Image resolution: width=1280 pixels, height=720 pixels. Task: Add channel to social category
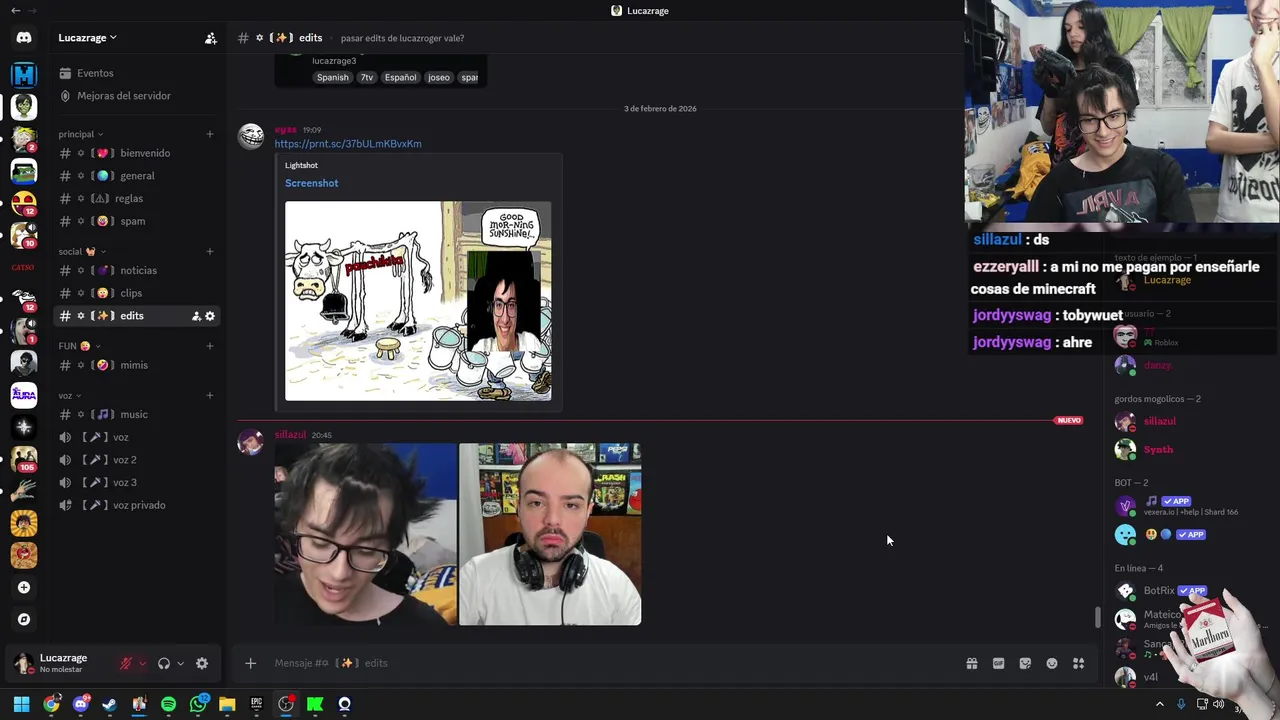[x=210, y=252]
